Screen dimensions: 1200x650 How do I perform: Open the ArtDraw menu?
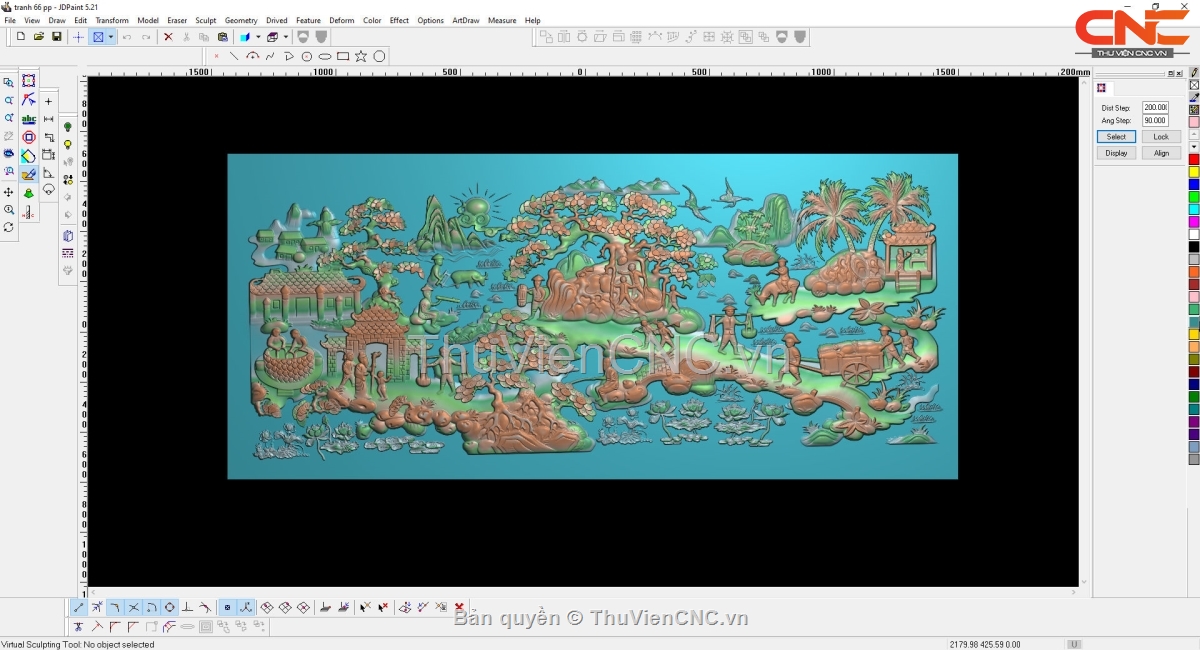[x=465, y=20]
